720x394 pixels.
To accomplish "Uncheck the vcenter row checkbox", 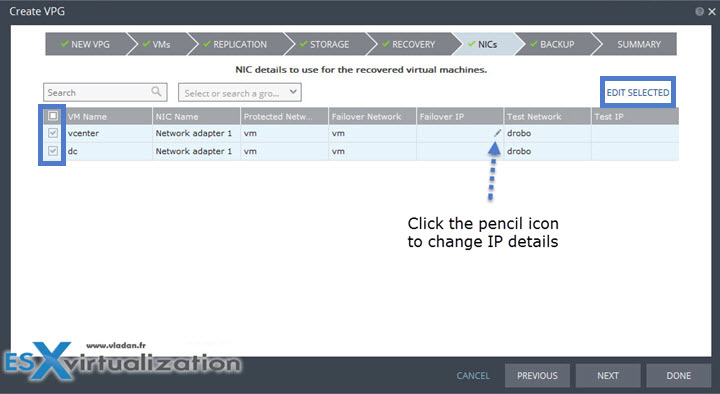I will click(53, 133).
